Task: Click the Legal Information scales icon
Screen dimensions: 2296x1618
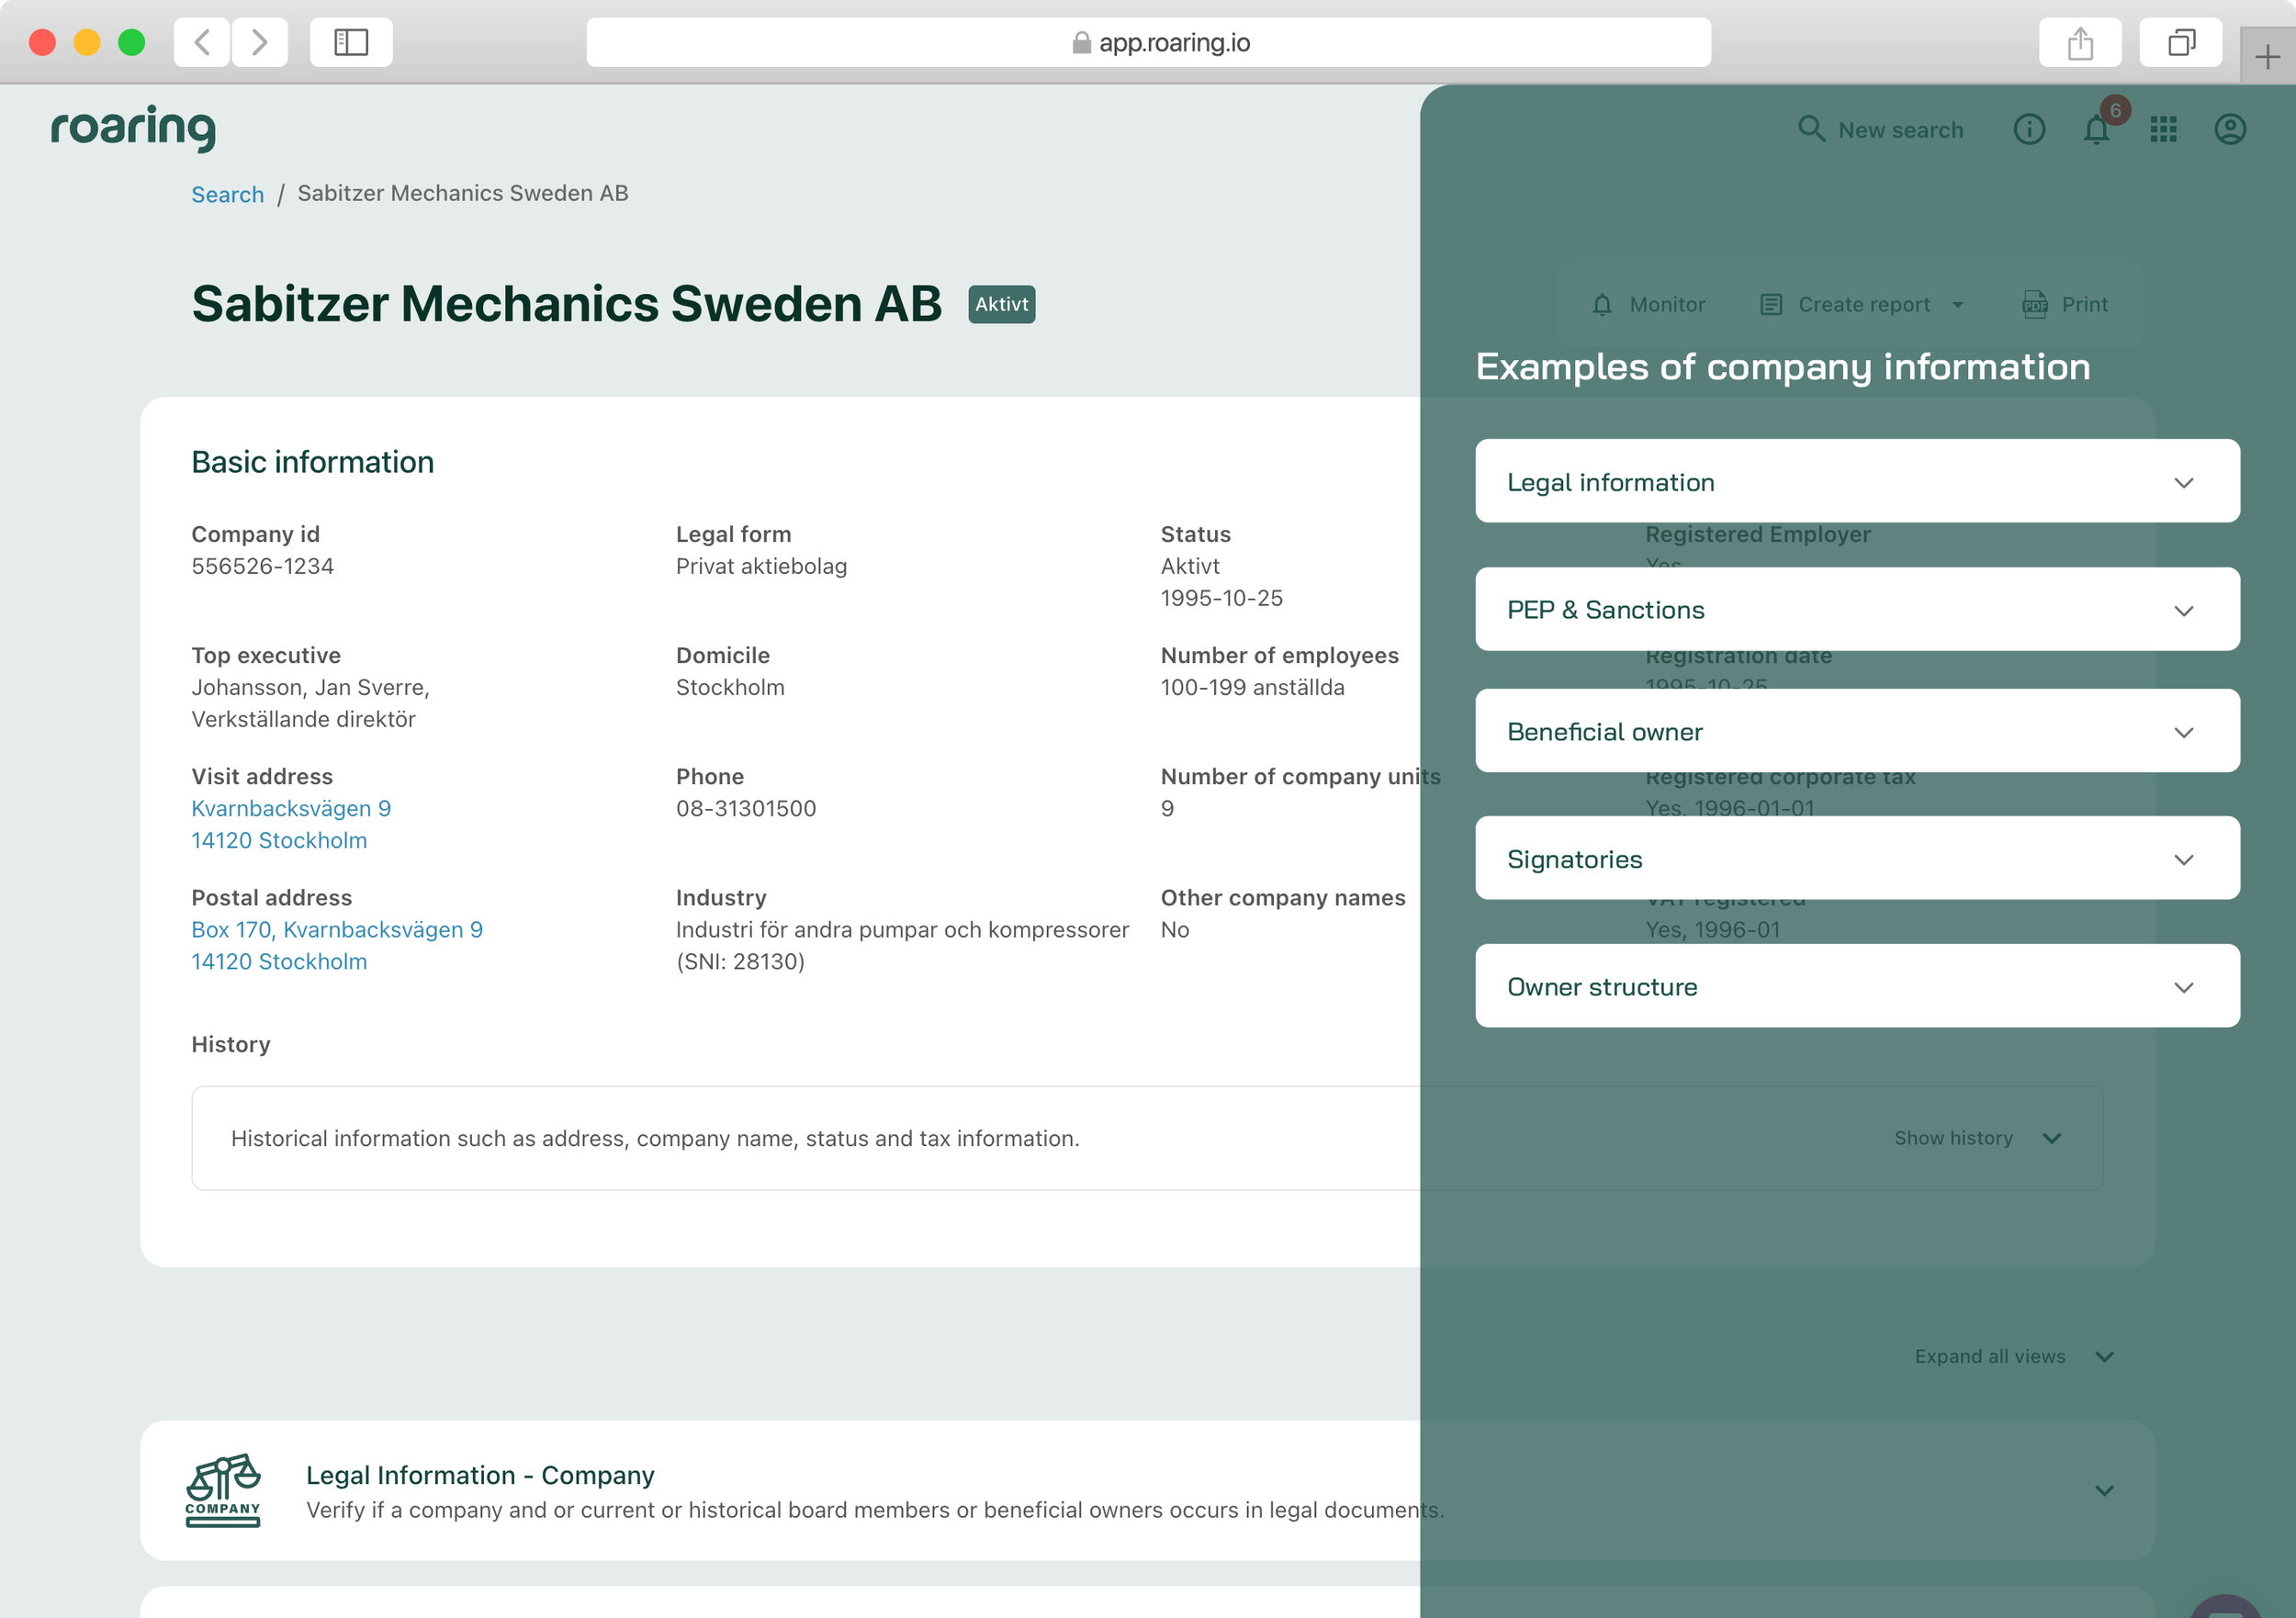Action: [x=223, y=1490]
